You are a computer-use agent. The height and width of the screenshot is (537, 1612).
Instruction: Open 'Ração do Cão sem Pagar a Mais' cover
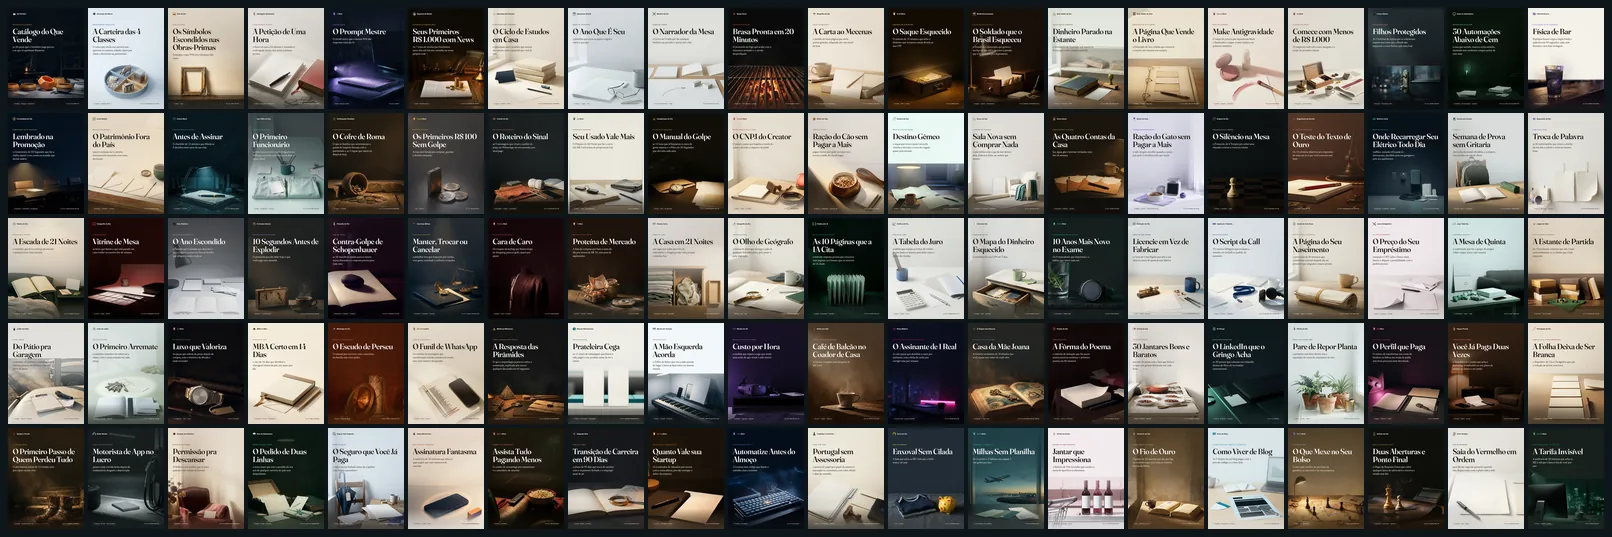point(845,164)
